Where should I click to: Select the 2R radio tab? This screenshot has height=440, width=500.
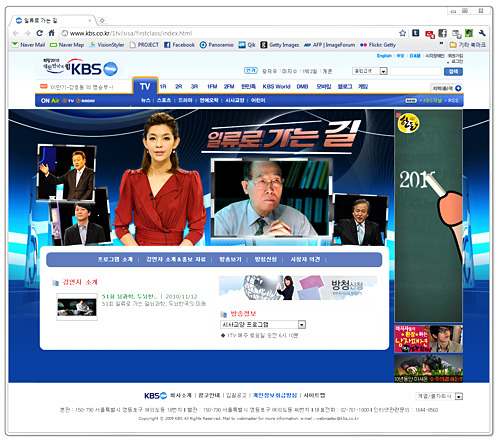click(179, 87)
